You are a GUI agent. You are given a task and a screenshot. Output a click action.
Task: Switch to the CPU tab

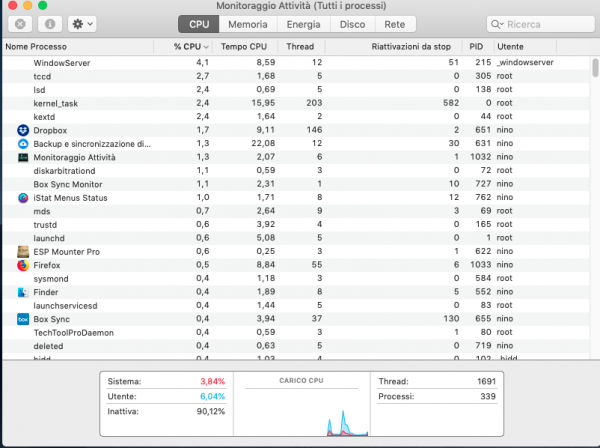coord(199,24)
